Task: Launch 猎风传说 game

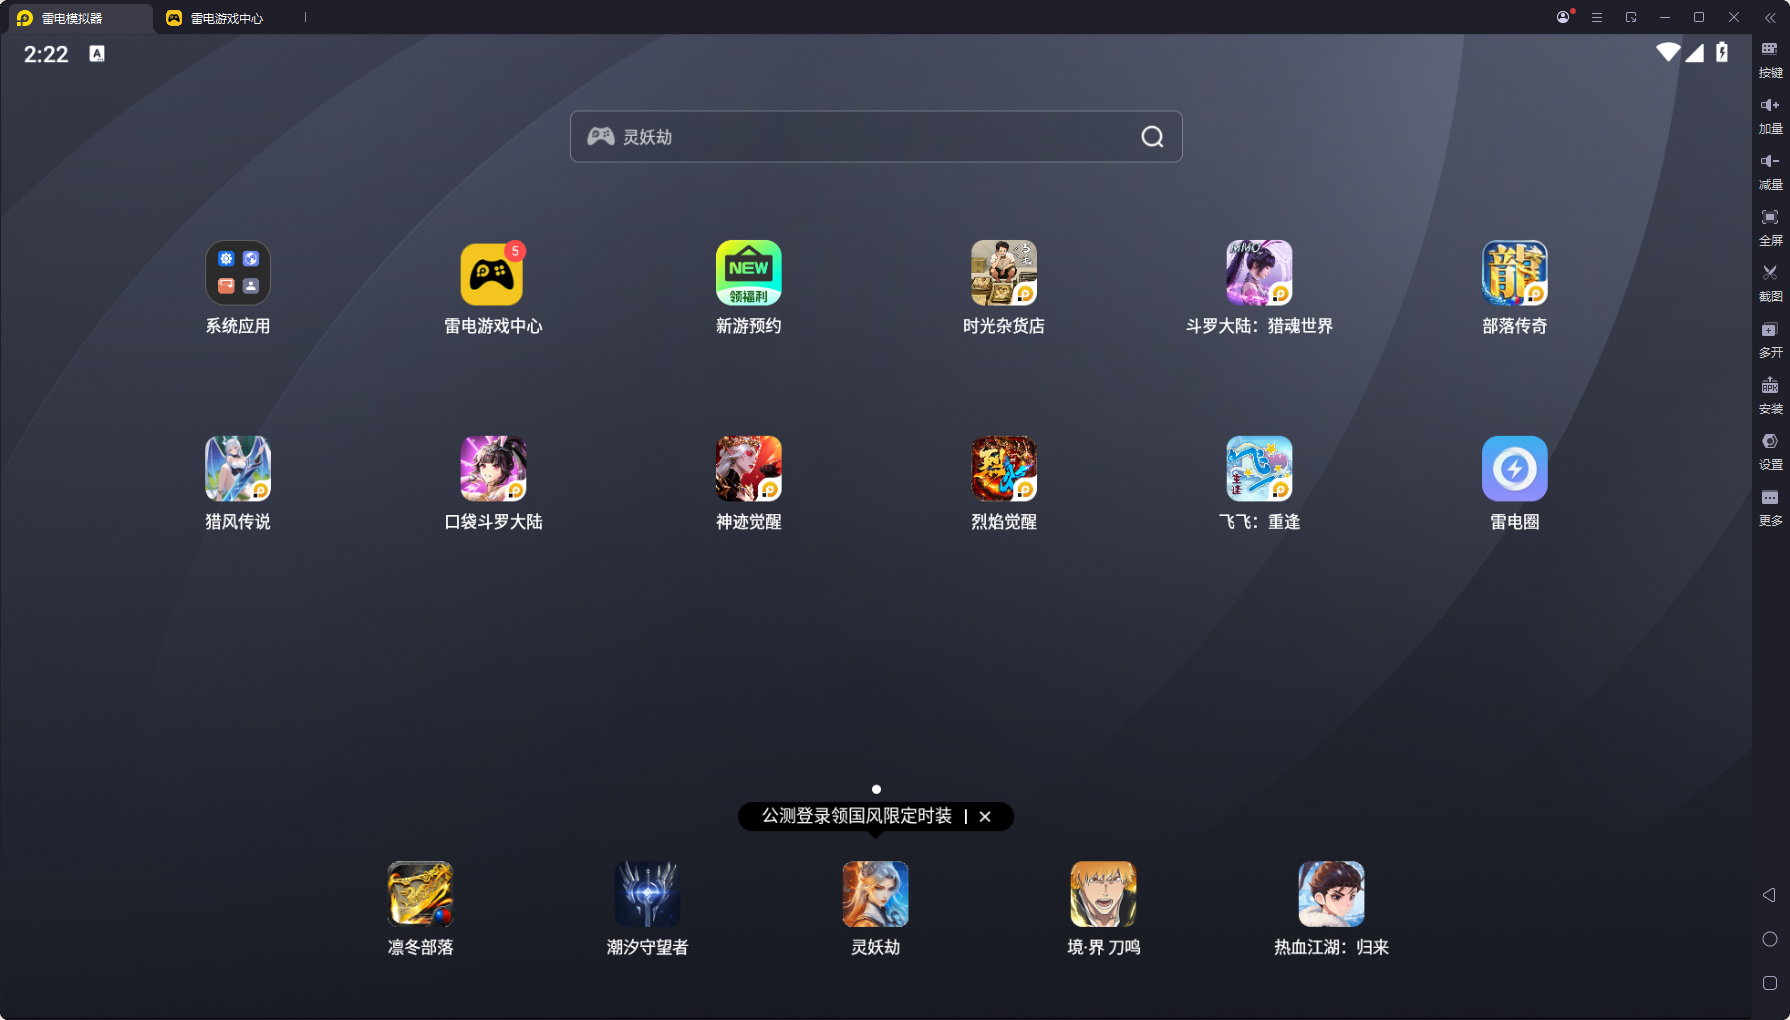Action: click(238, 468)
